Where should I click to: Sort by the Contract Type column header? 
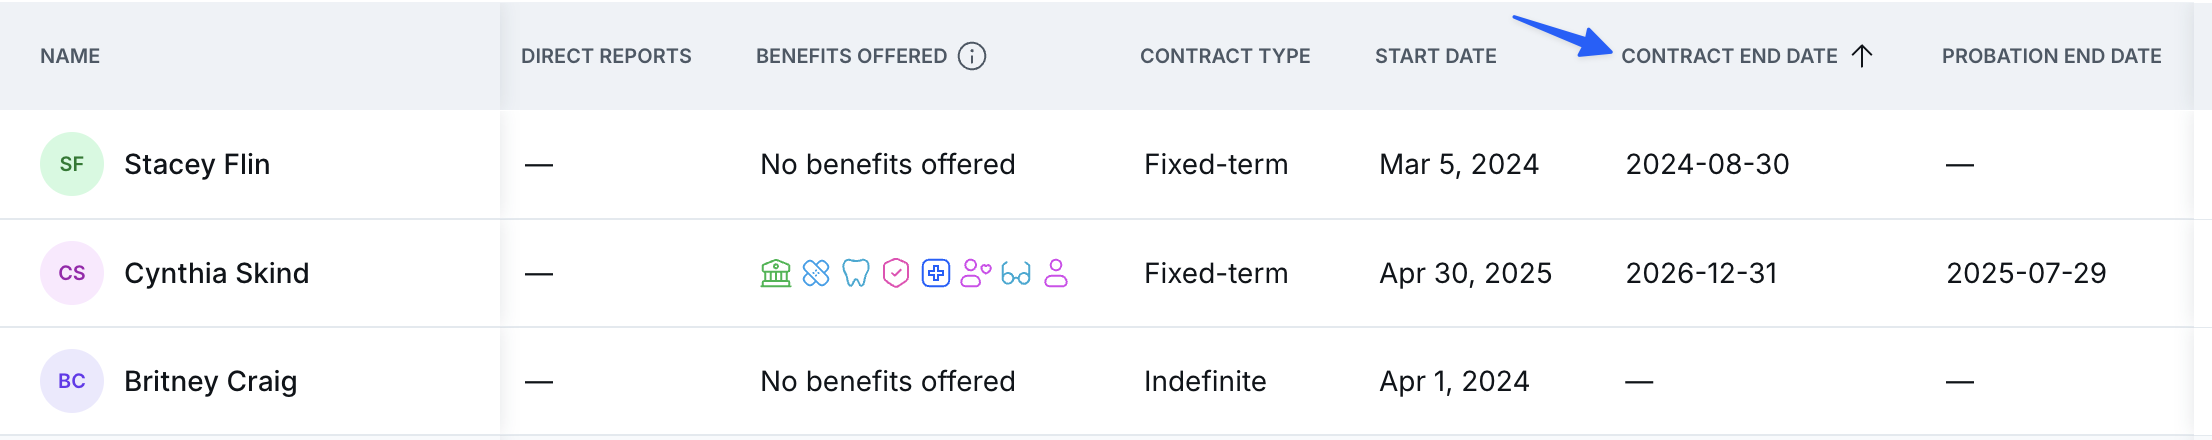1225,56
